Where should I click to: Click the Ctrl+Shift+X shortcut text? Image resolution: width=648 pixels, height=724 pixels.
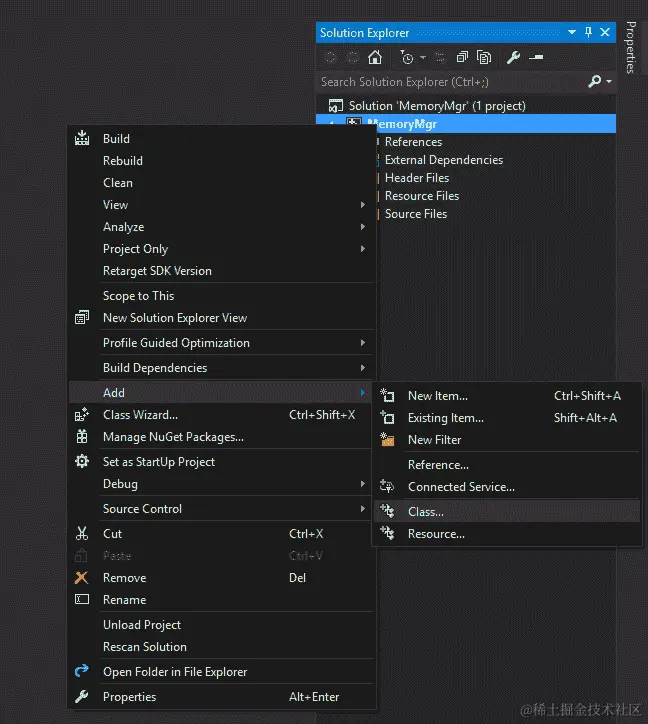coord(322,415)
